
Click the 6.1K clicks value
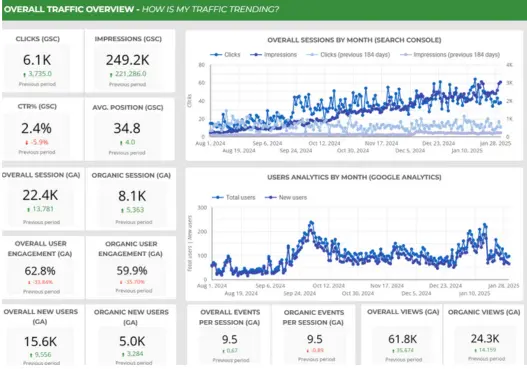coord(37,60)
